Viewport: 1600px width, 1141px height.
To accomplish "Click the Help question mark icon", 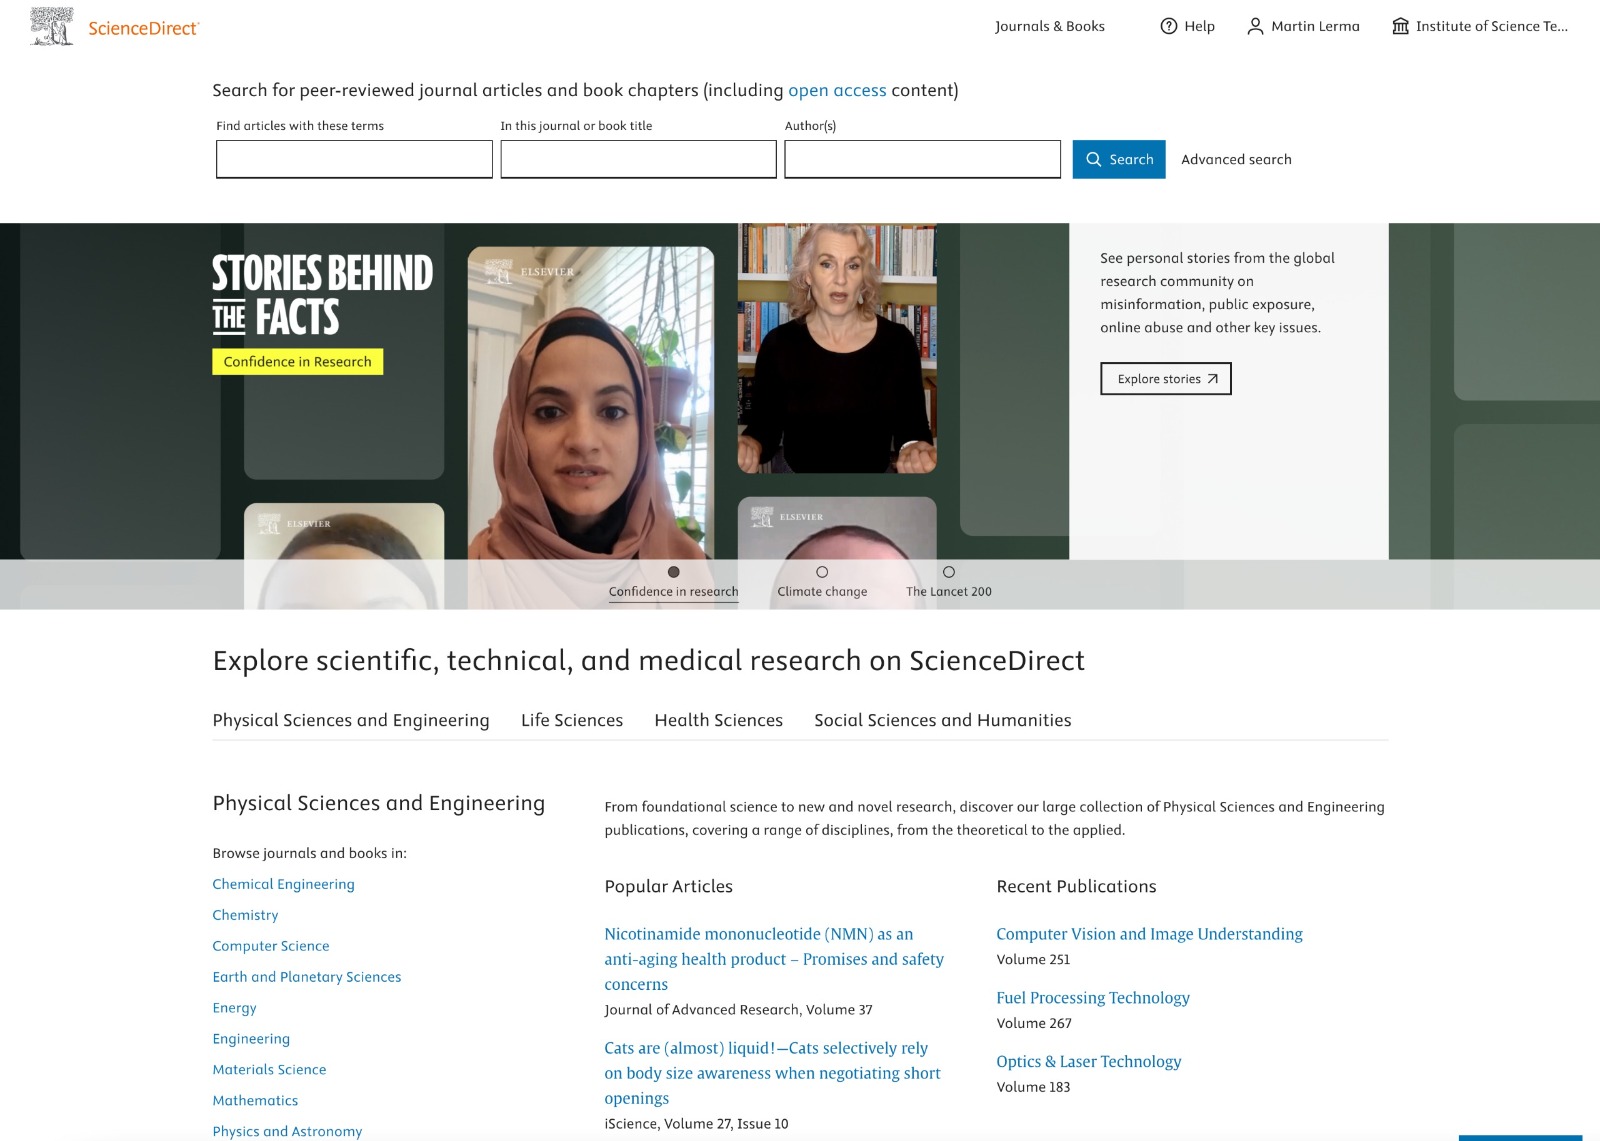I will click(1168, 26).
